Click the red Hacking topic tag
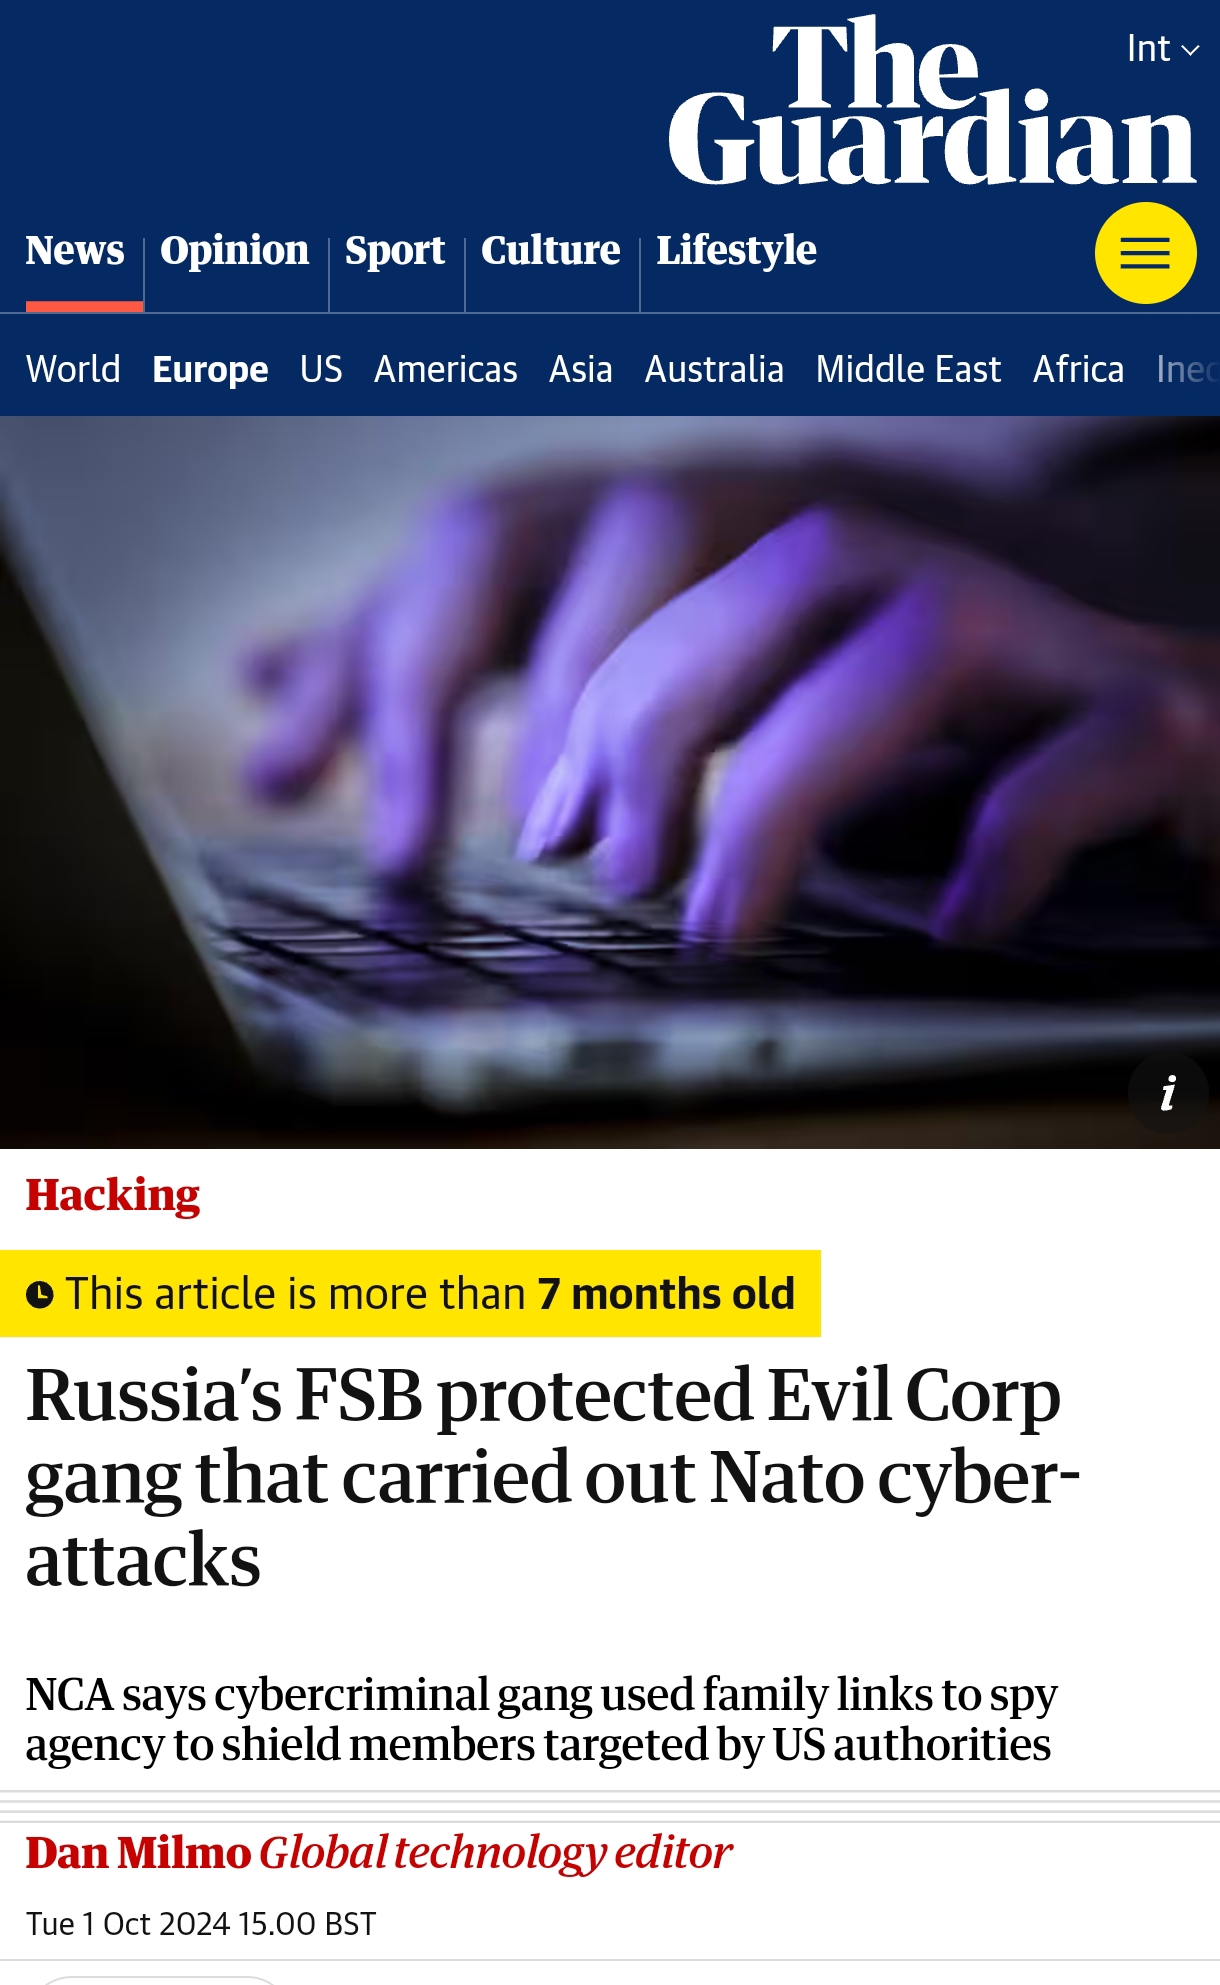The width and height of the screenshot is (1220, 1985). (x=113, y=1195)
